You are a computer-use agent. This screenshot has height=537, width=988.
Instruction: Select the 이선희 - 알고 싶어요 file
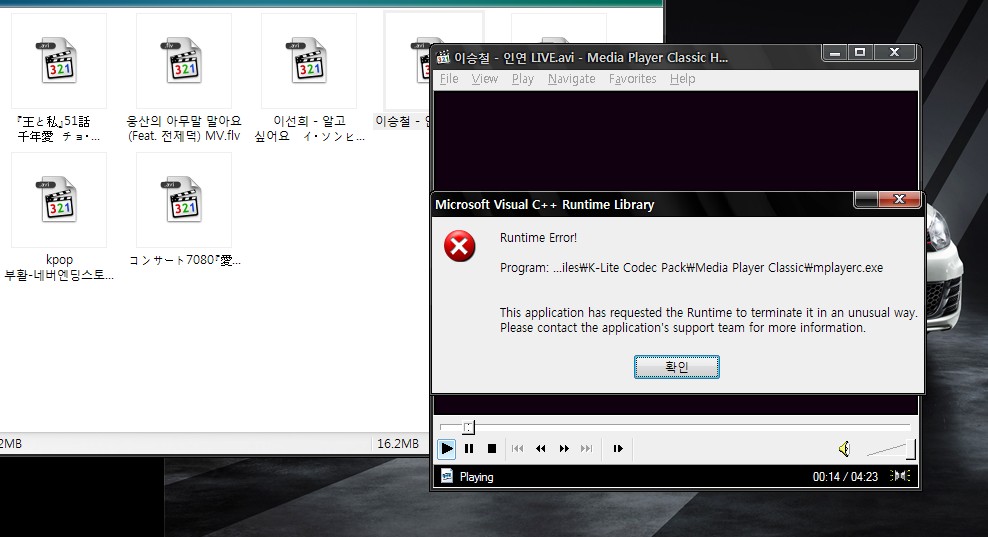tap(309, 61)
